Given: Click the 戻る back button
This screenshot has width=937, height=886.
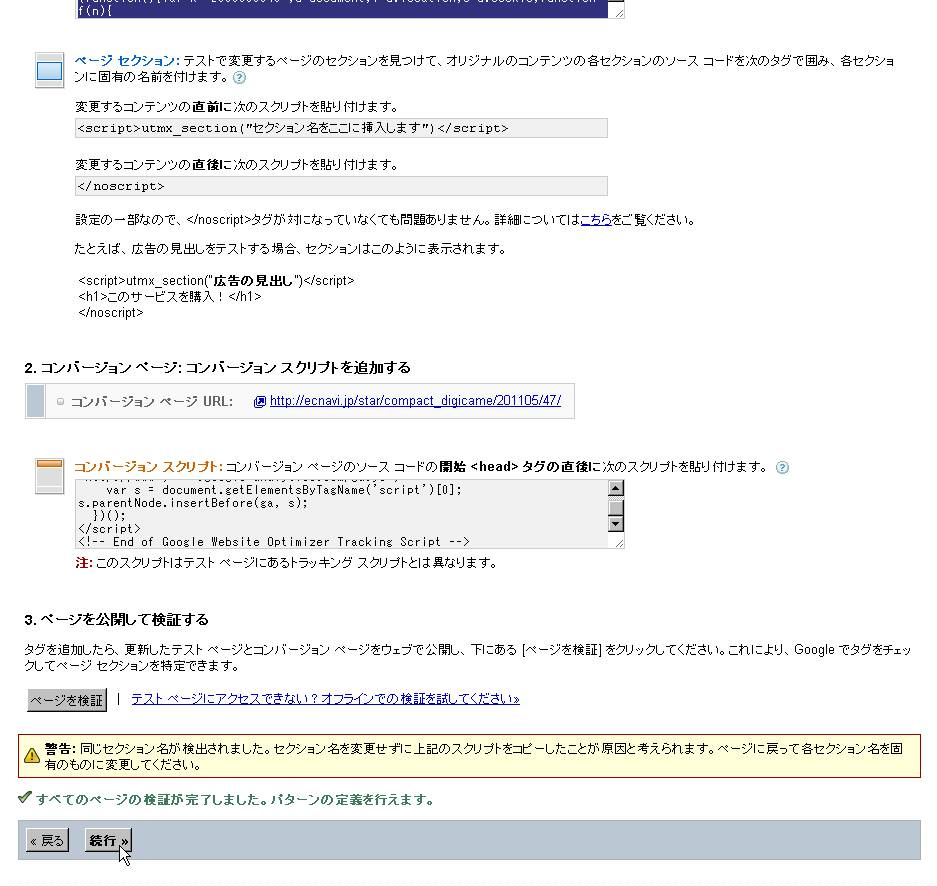Looking at the screenshot, I should (47, 841).
